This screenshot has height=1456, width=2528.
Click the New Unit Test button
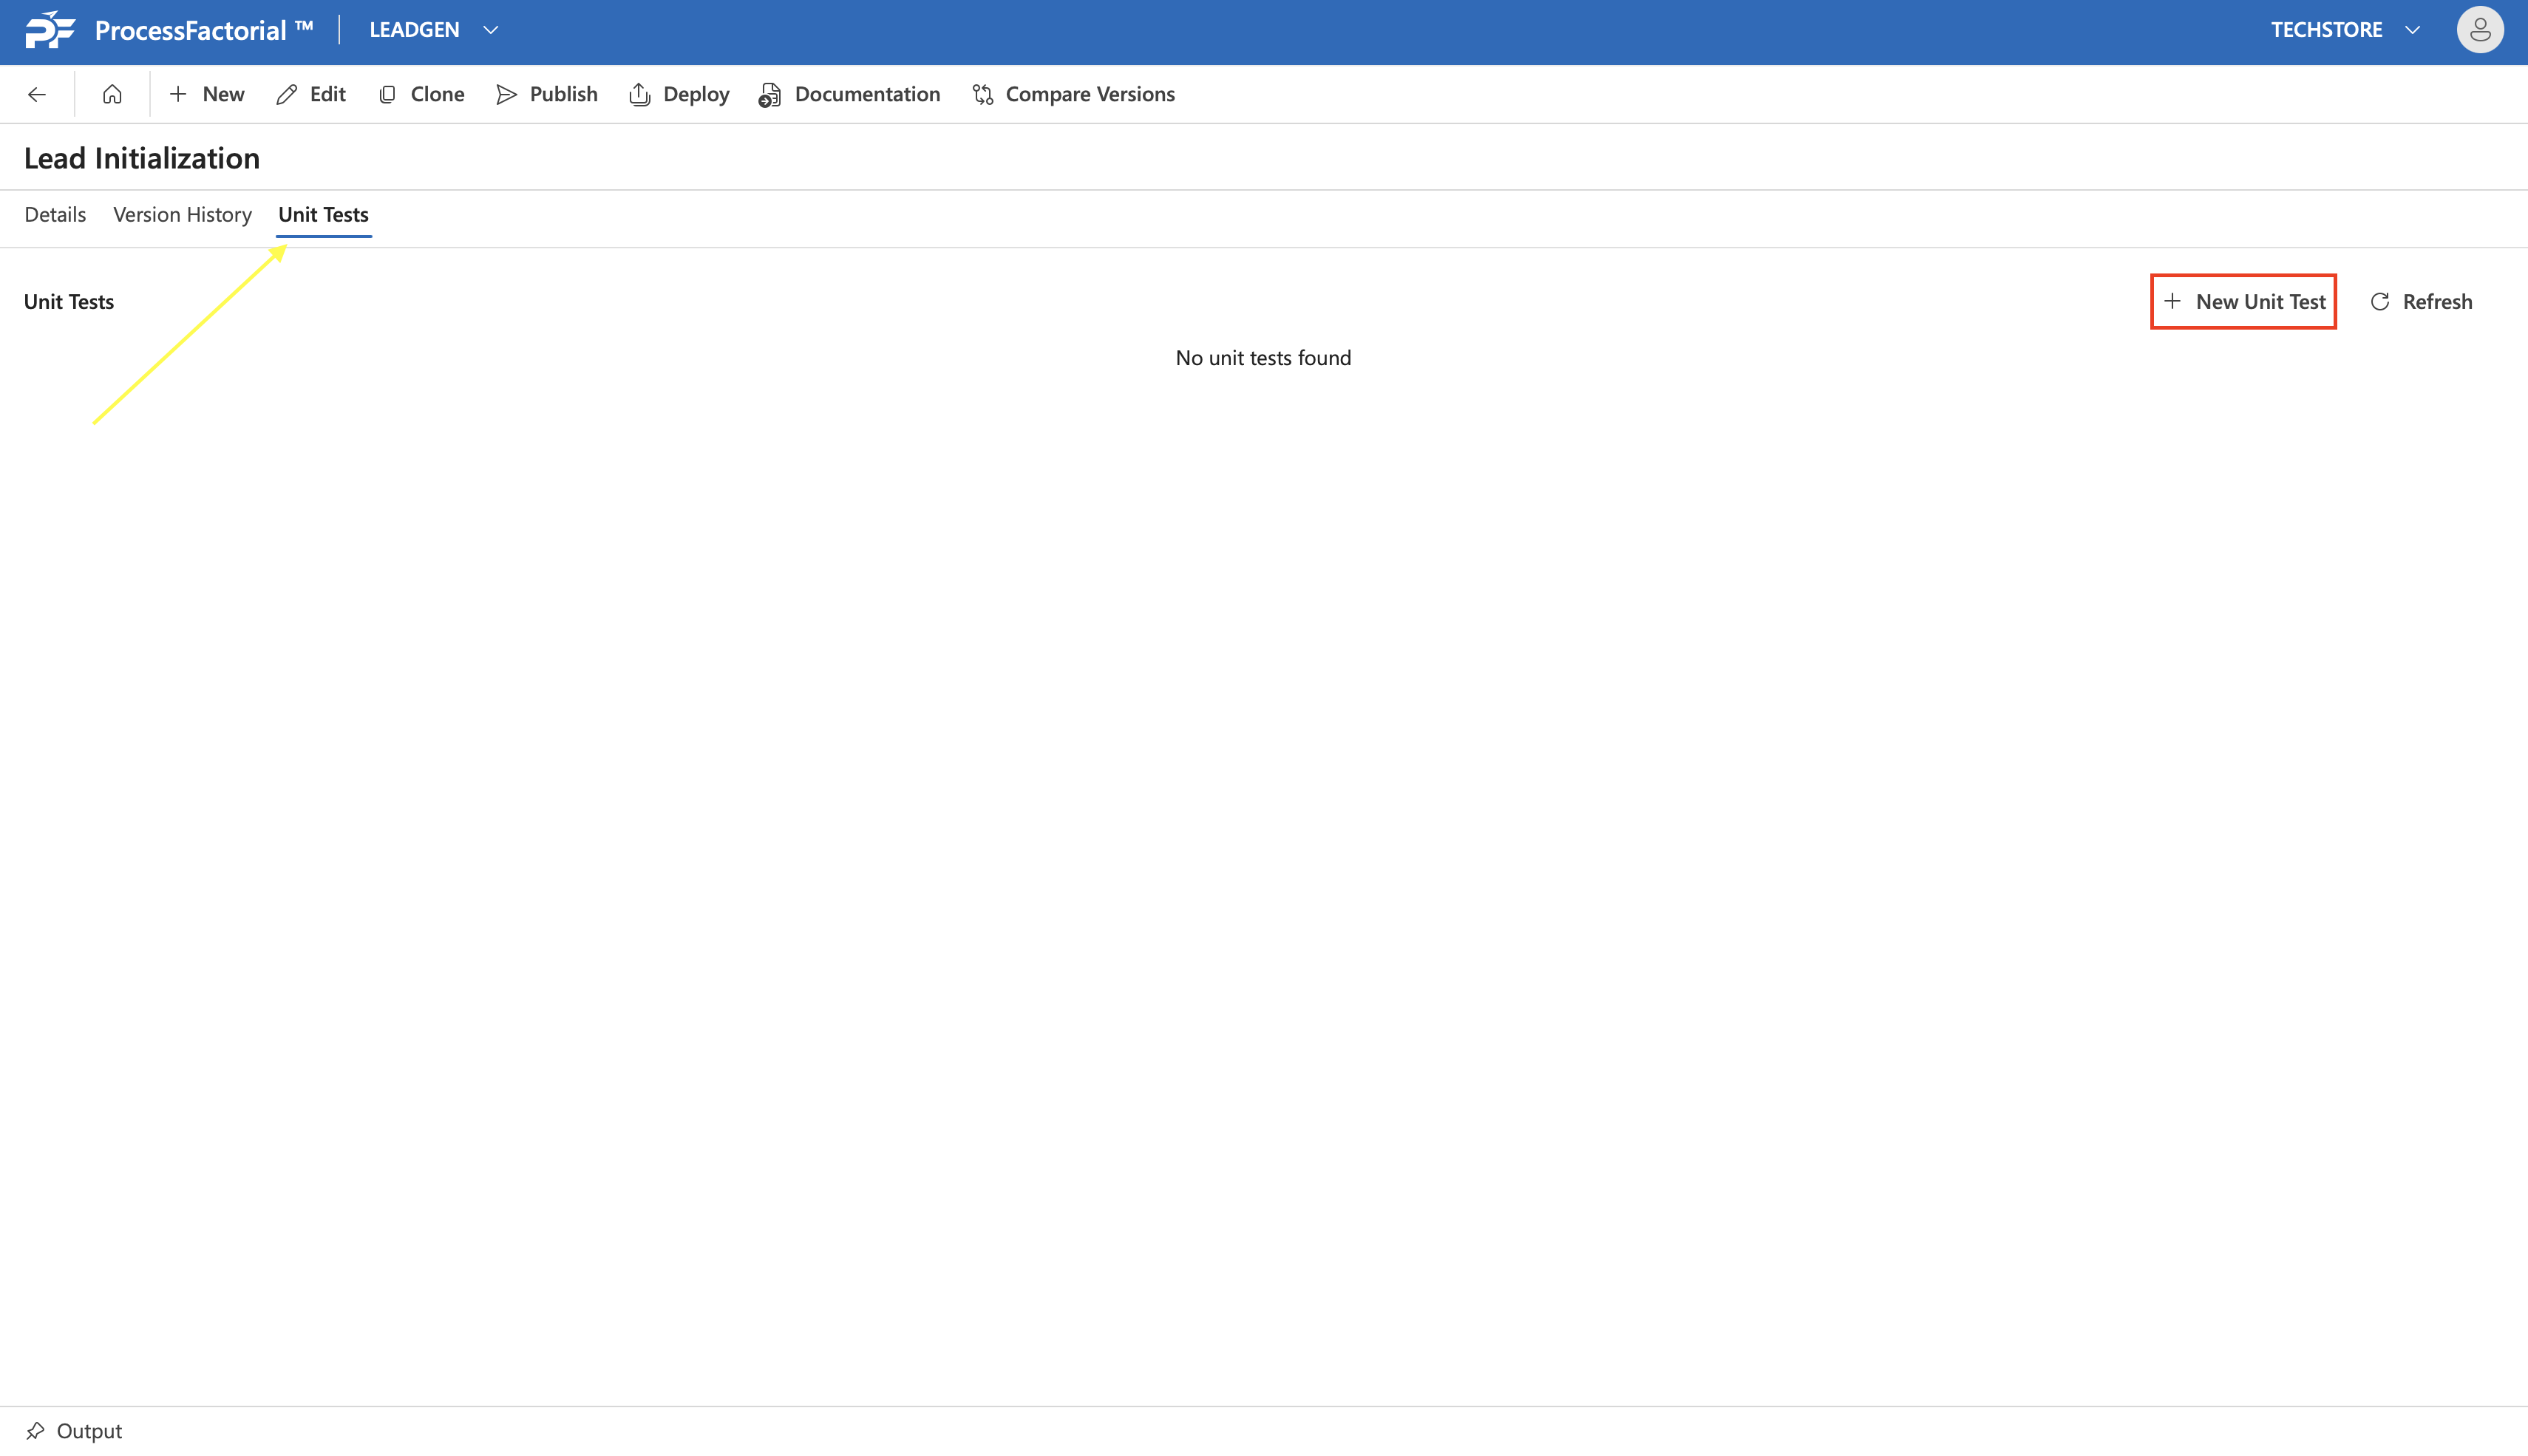[x=2243, y=301]
